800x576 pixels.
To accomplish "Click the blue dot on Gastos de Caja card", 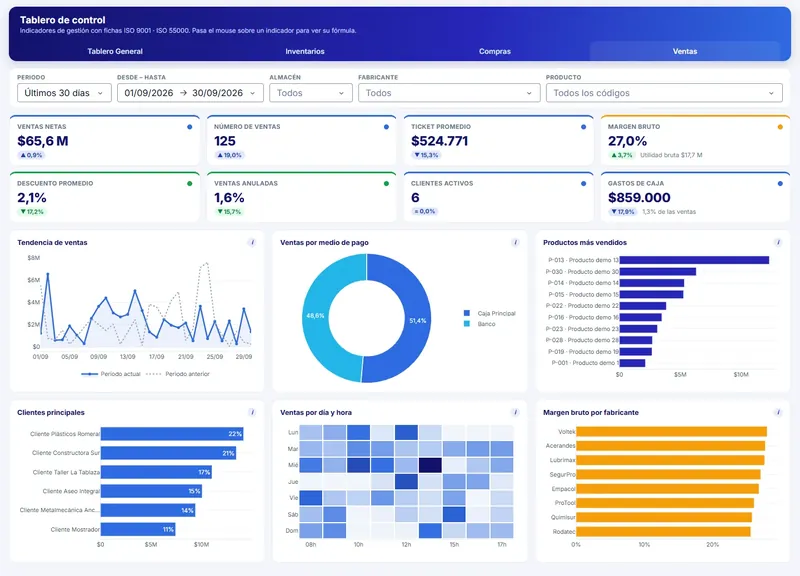I will (780, 184).
